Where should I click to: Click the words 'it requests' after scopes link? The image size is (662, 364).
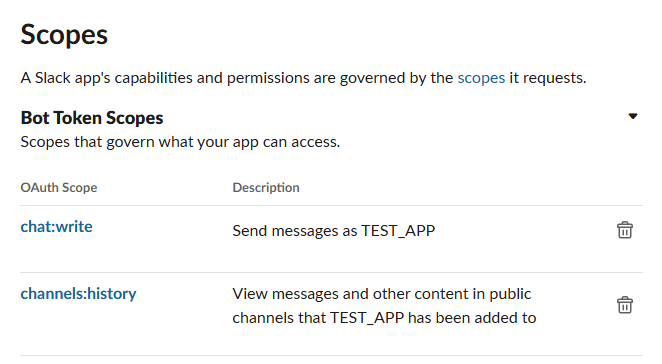pos(548,78)
